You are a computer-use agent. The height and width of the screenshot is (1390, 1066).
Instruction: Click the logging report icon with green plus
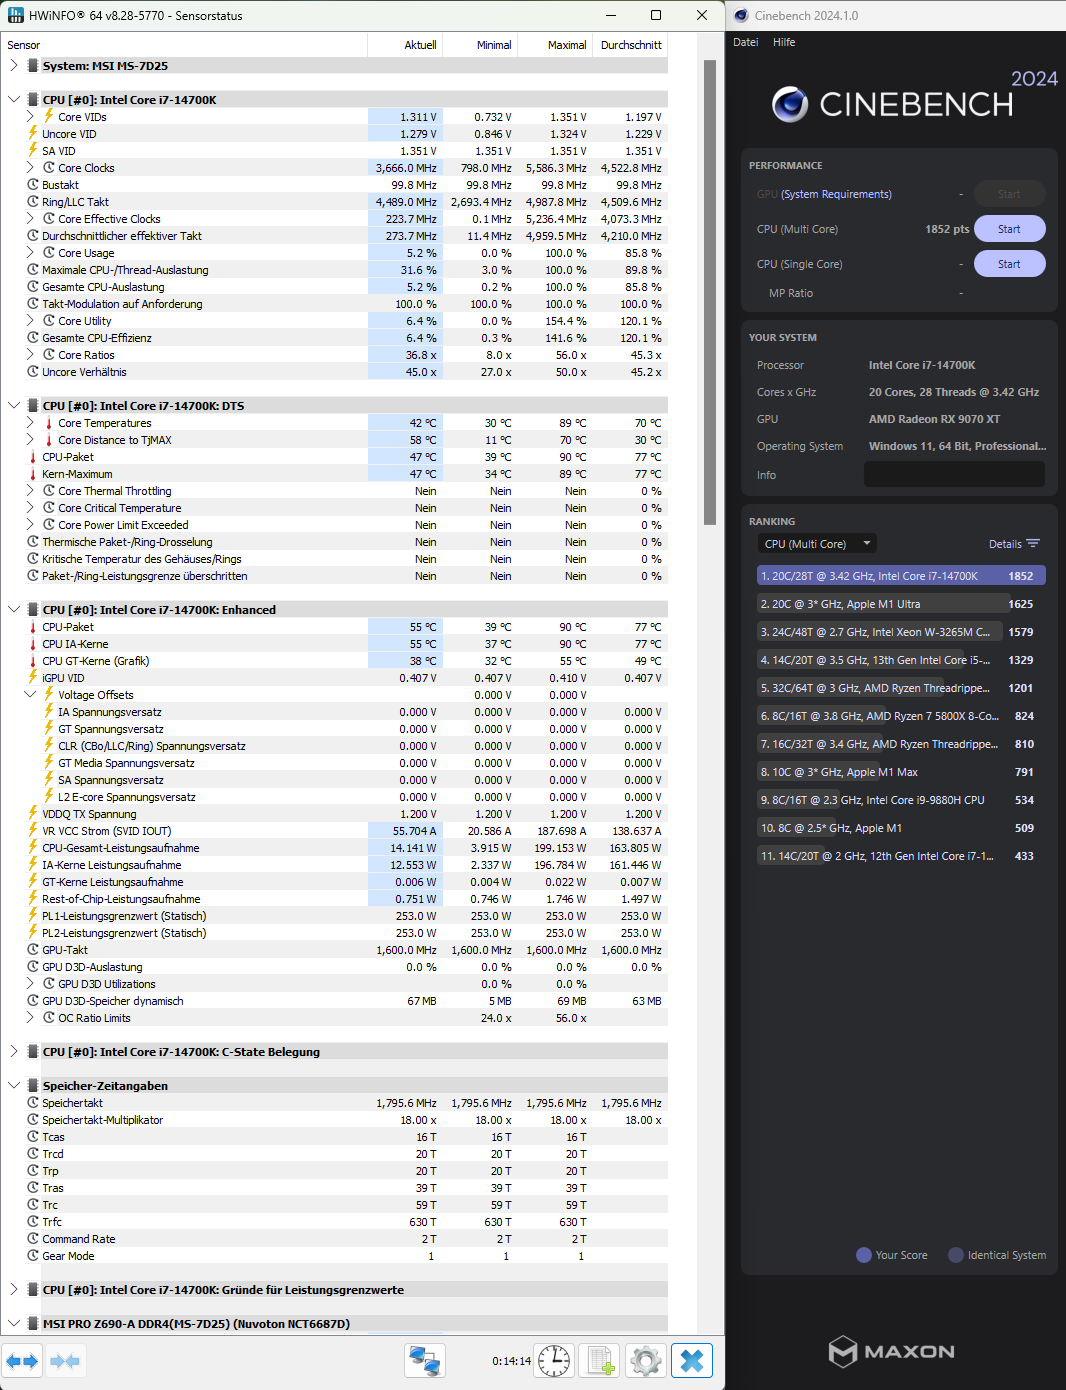pos(598,1360)
